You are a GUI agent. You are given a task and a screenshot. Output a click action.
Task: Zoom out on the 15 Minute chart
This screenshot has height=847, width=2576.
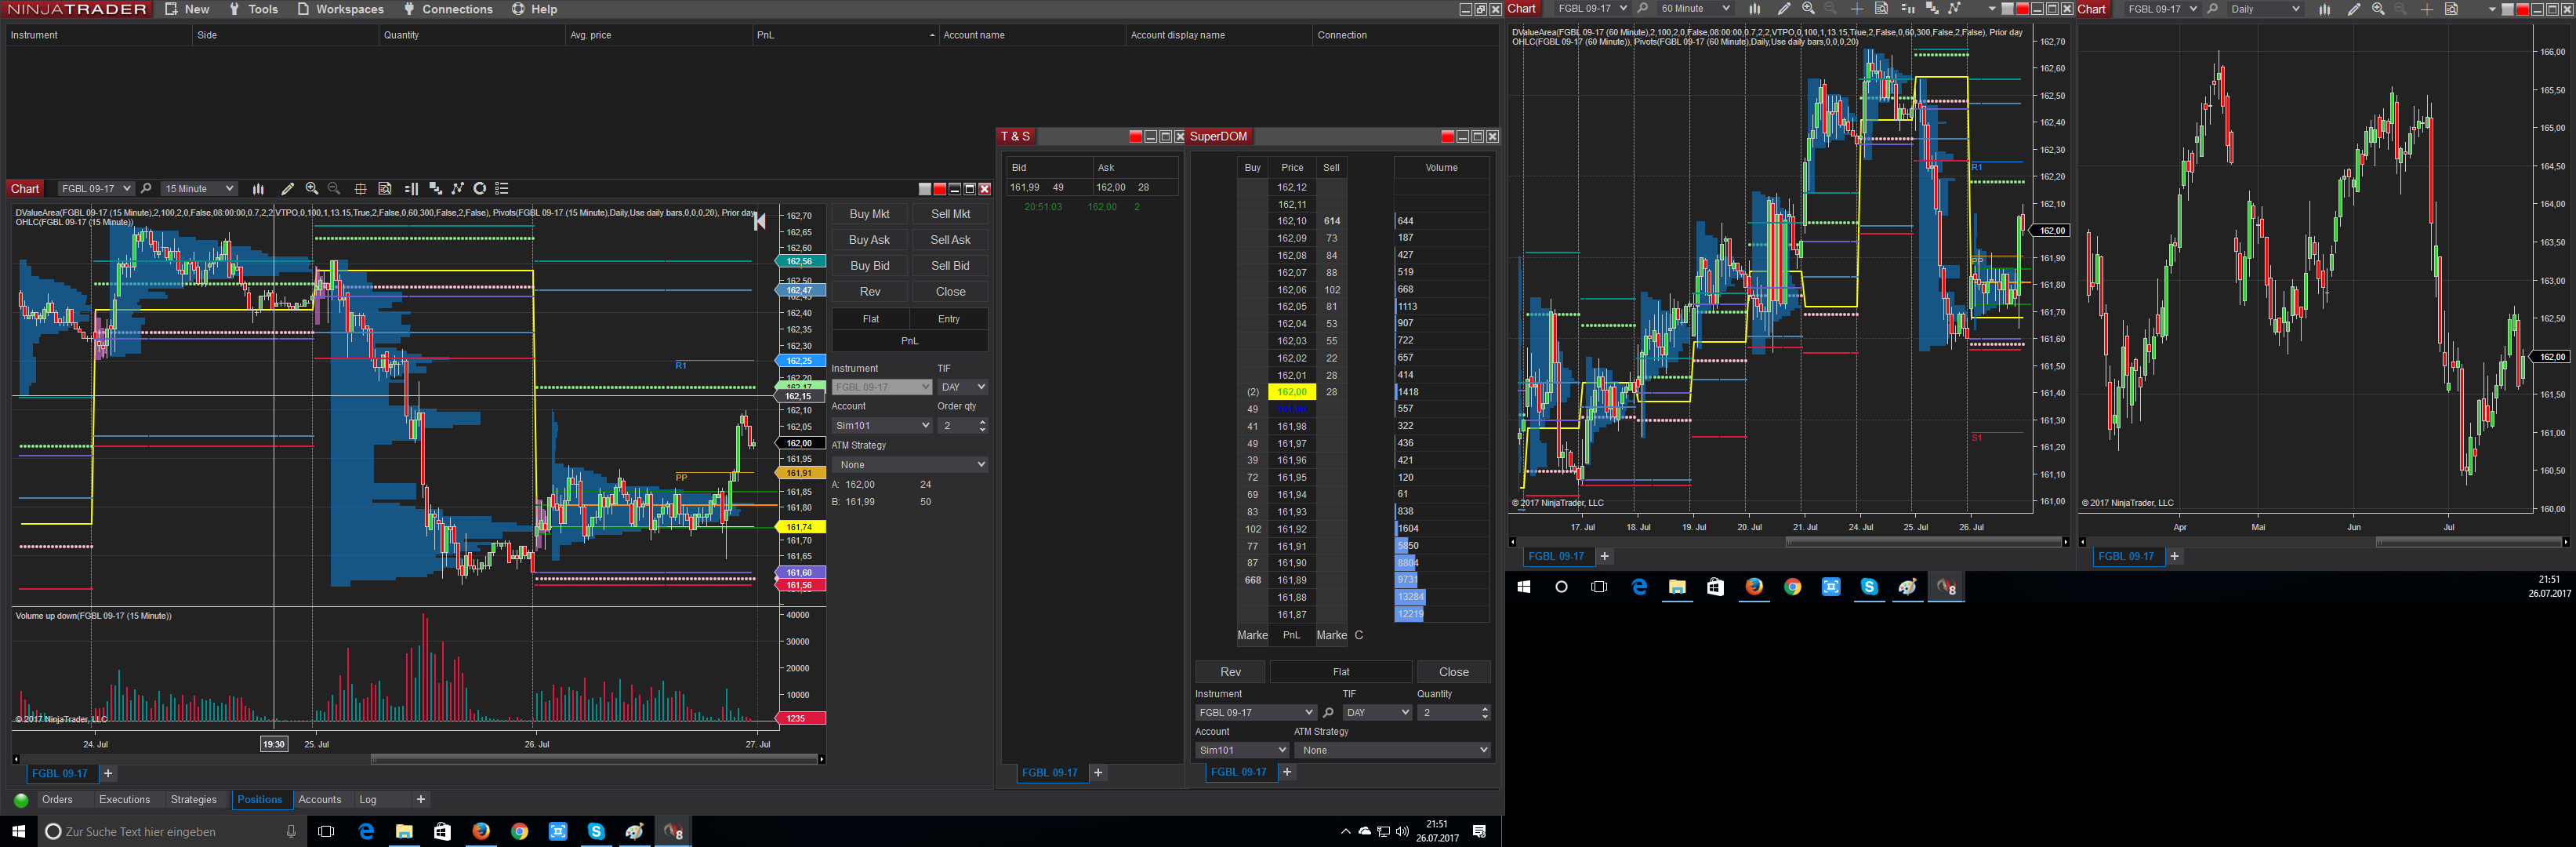[x=334, y=189]
